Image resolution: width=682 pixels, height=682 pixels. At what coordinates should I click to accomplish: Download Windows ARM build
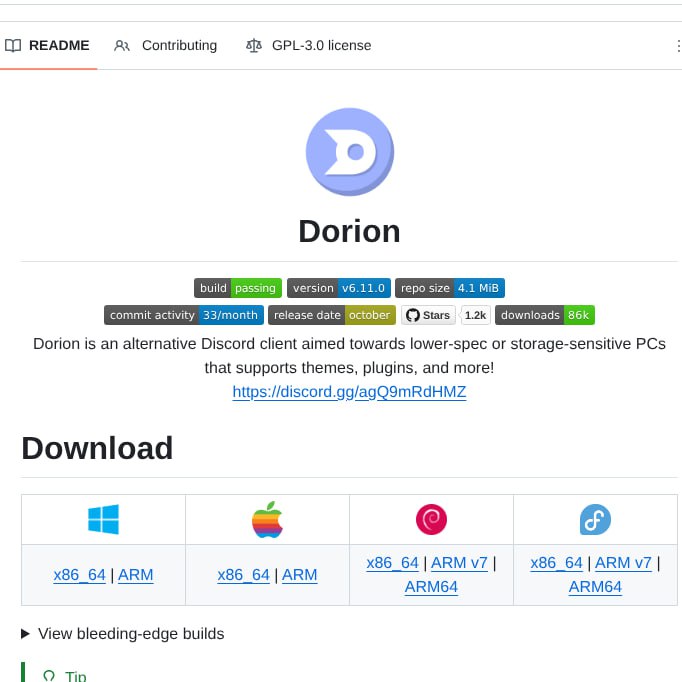tap(136, 575)
